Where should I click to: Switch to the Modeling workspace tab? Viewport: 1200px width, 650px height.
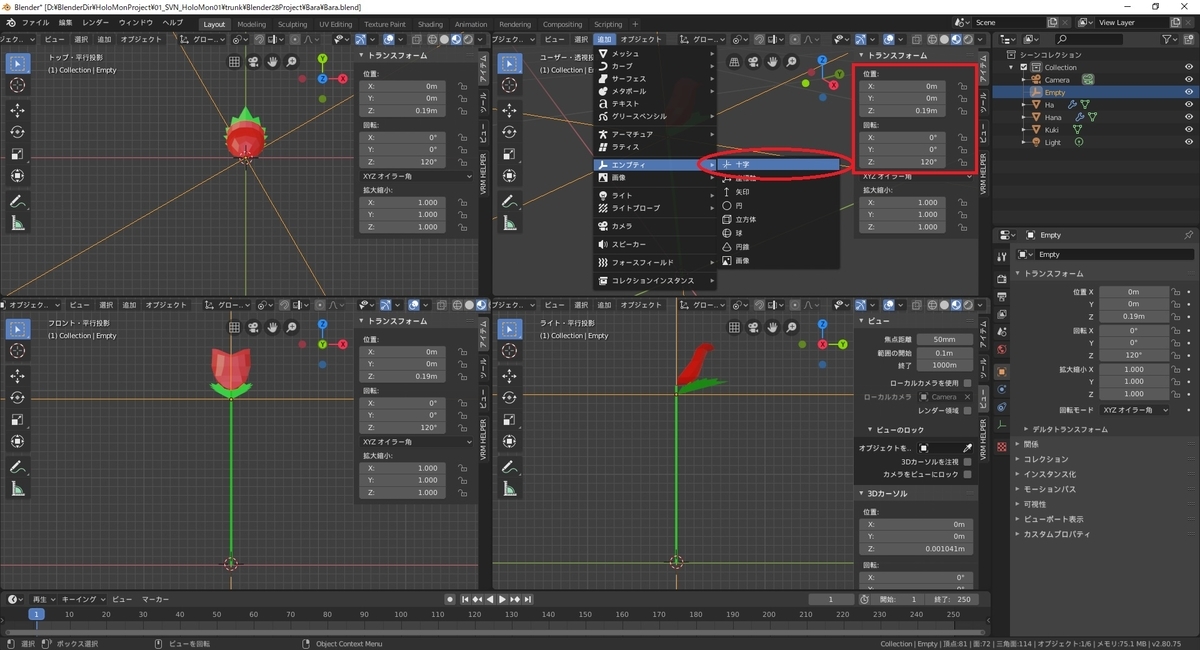click(x=251, y=24)
